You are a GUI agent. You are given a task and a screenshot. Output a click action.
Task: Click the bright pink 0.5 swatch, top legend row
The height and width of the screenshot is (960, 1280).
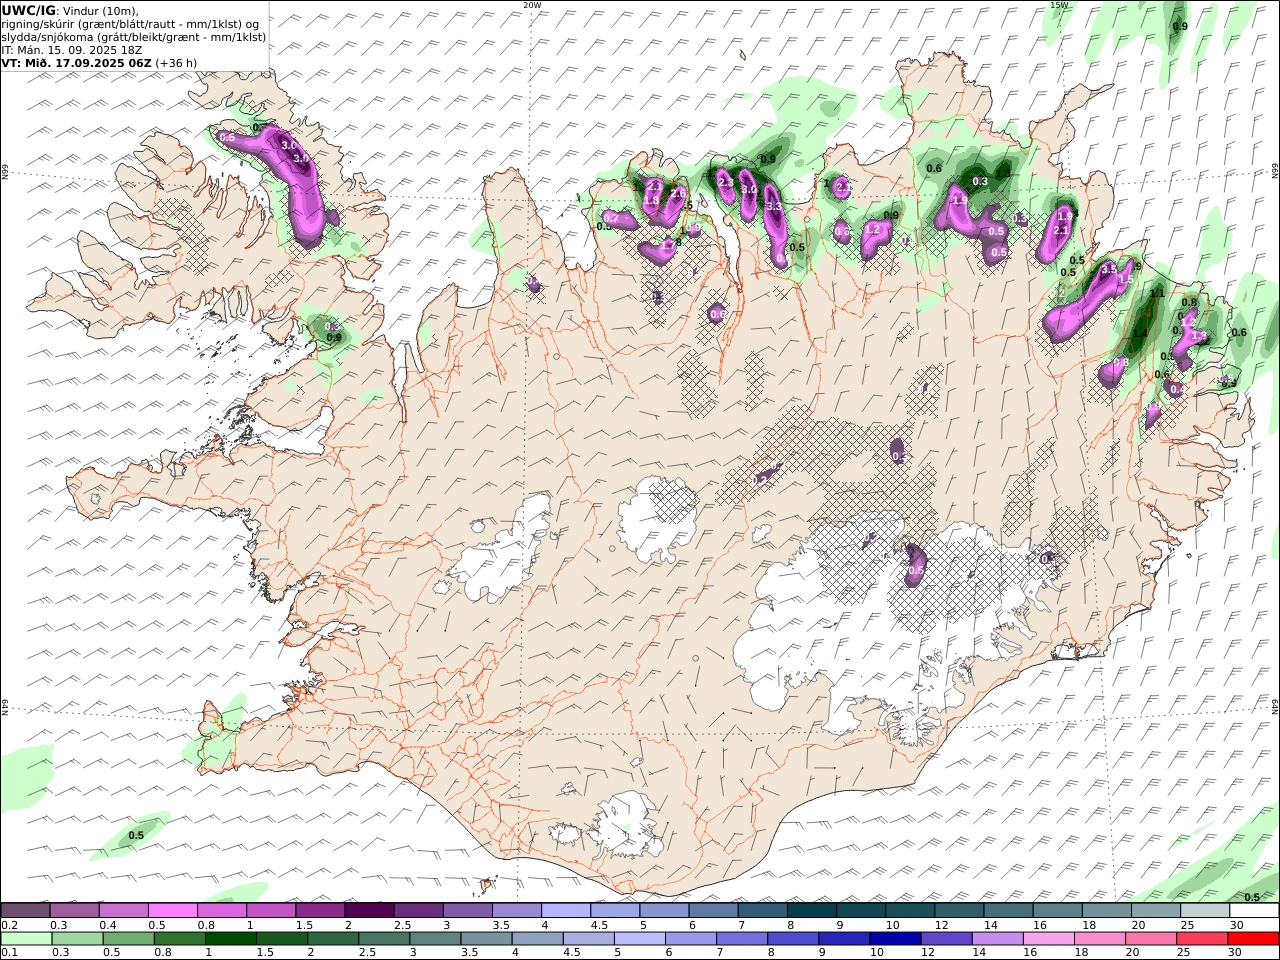point(172,911)
